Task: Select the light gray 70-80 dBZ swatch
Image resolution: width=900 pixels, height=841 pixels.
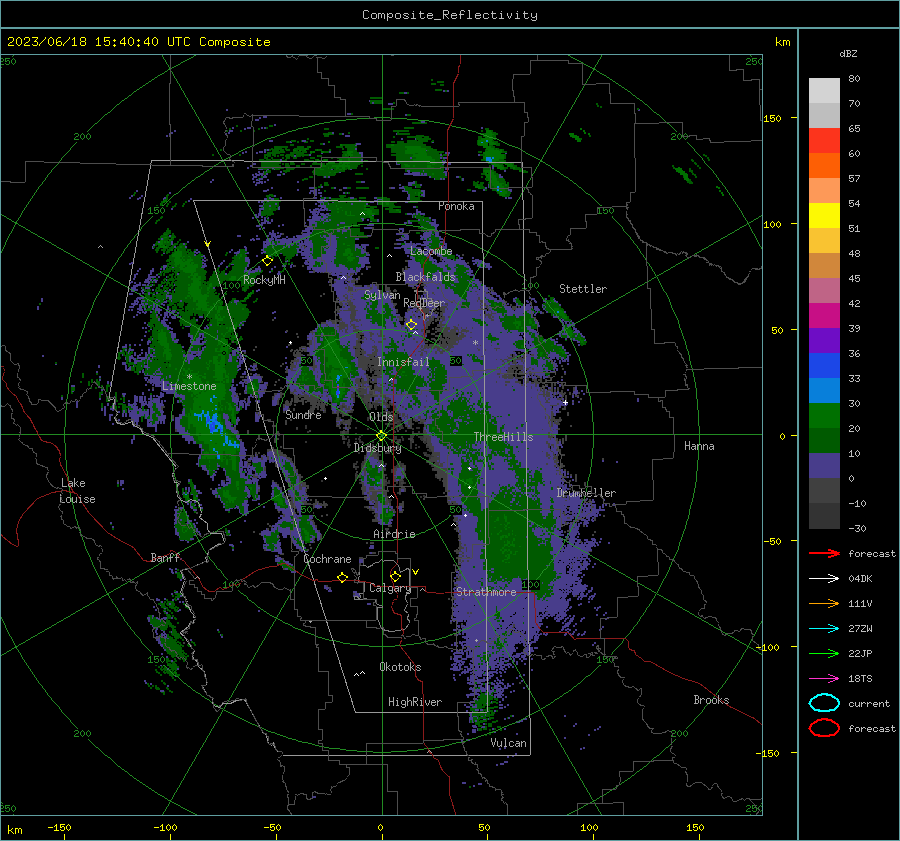Action: (824, 91)
